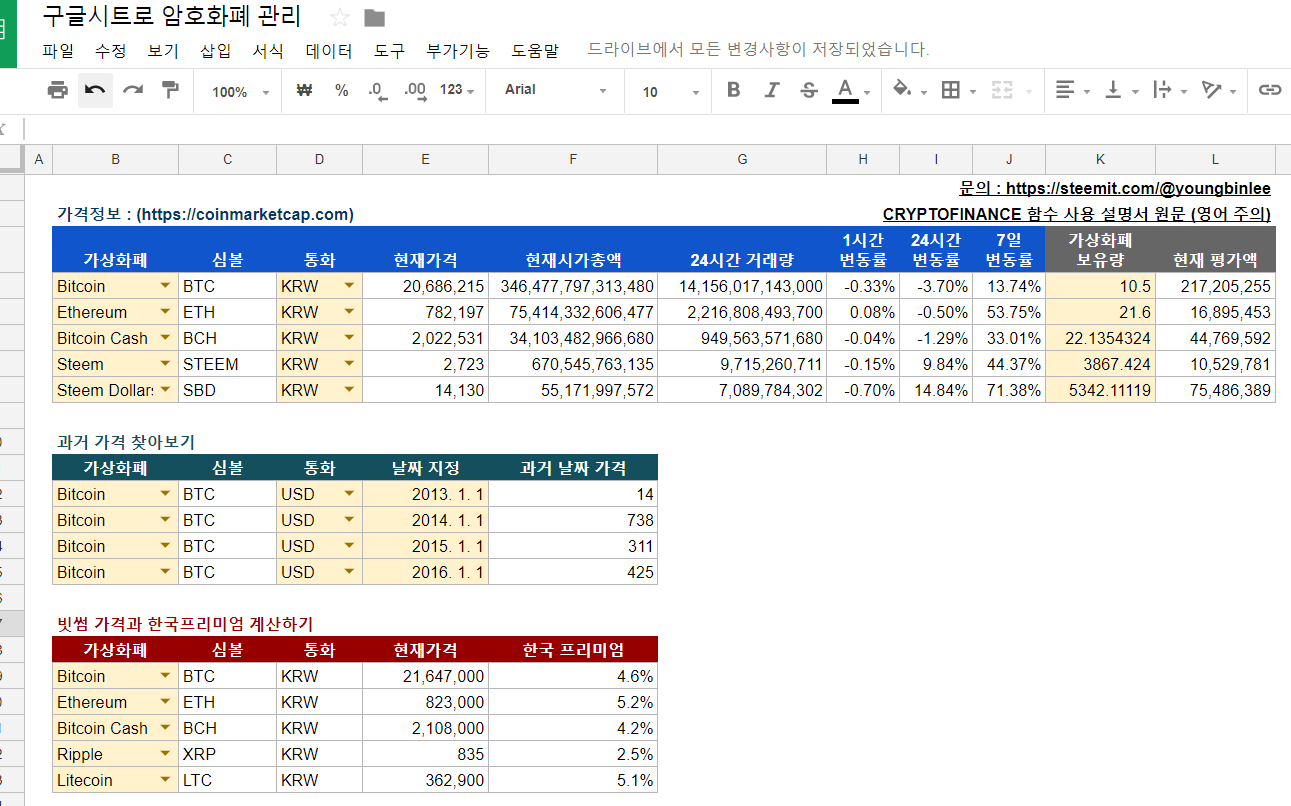Select the Korea premium cell 5.2%
This screenshot has height=806, width=1291.
coord(573,702)
